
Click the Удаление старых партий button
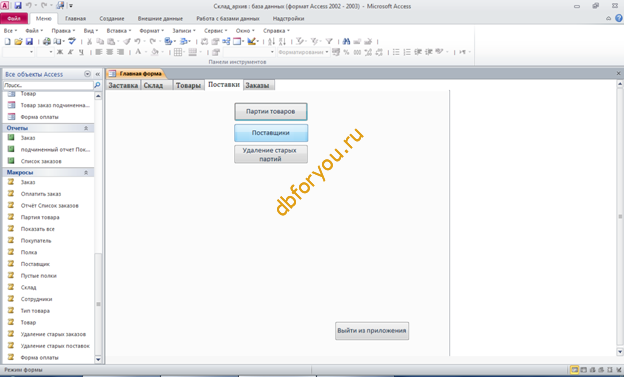(271, 154)
